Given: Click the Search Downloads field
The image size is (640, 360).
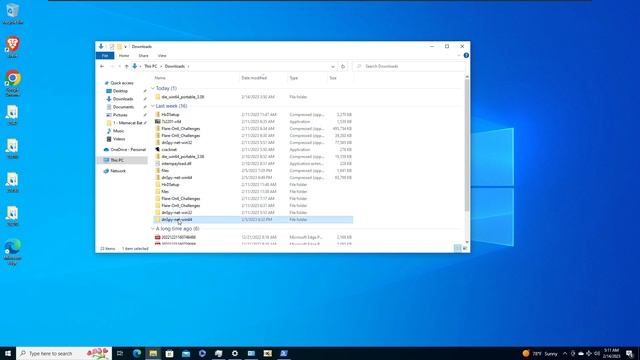Looking at the screenshot, I should pyautogui.click(x=409, y=67).
